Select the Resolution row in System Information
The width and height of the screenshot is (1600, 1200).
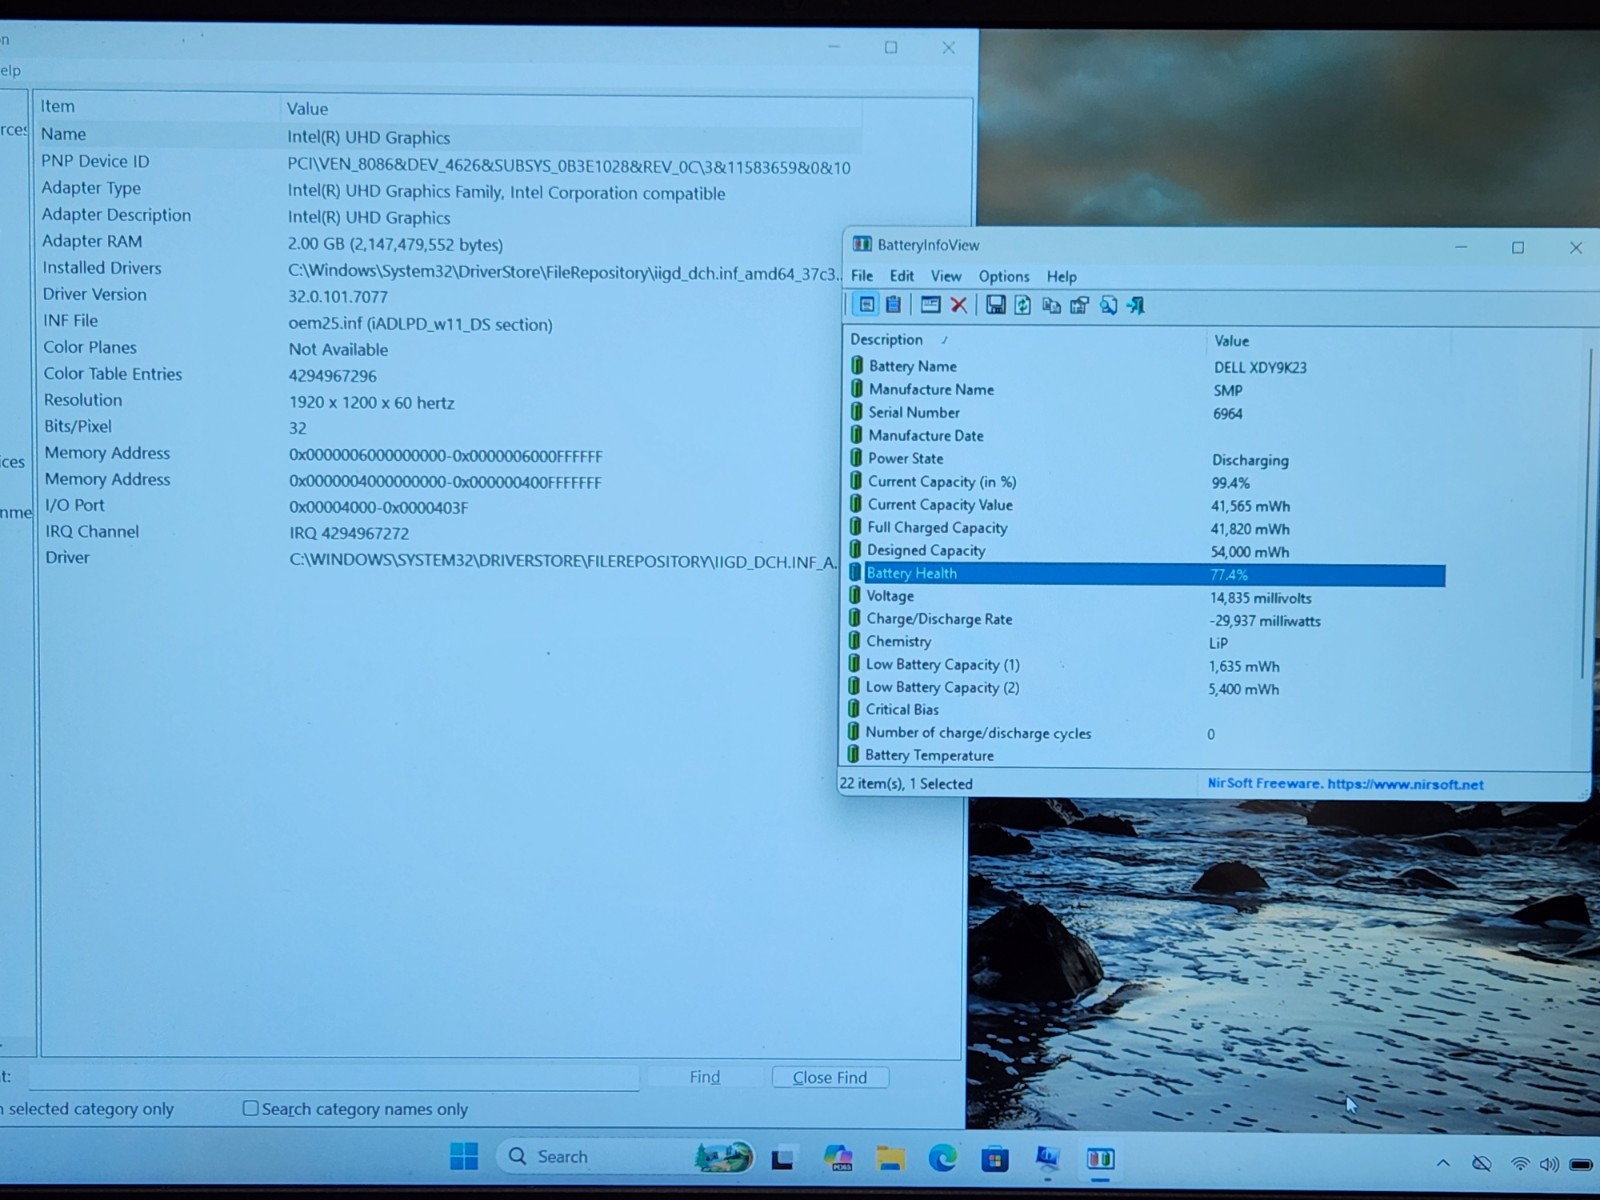point(450,401)
